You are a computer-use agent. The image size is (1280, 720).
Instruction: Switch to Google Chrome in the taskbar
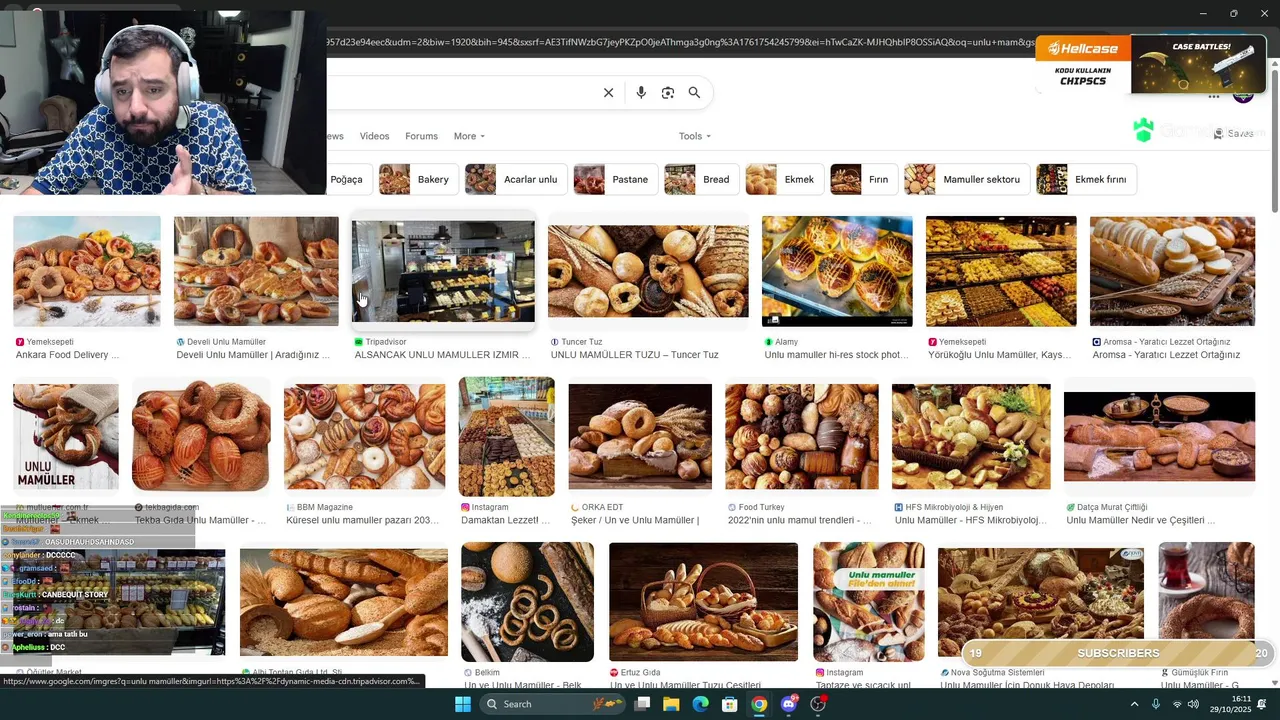[x=759, y=704]
